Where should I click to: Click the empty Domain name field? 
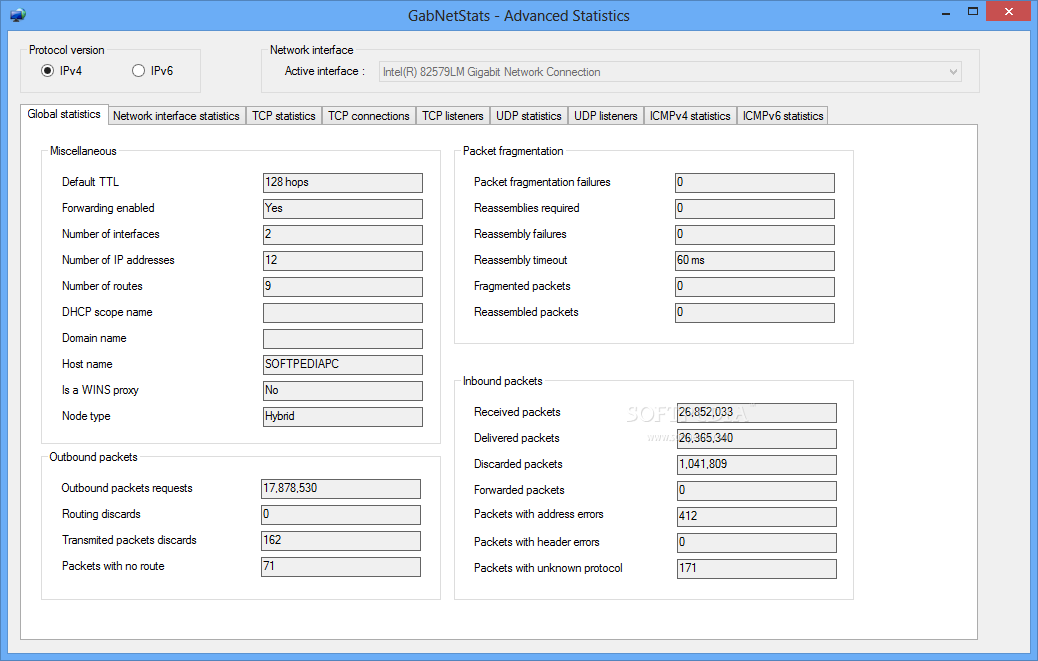point(343,339)
